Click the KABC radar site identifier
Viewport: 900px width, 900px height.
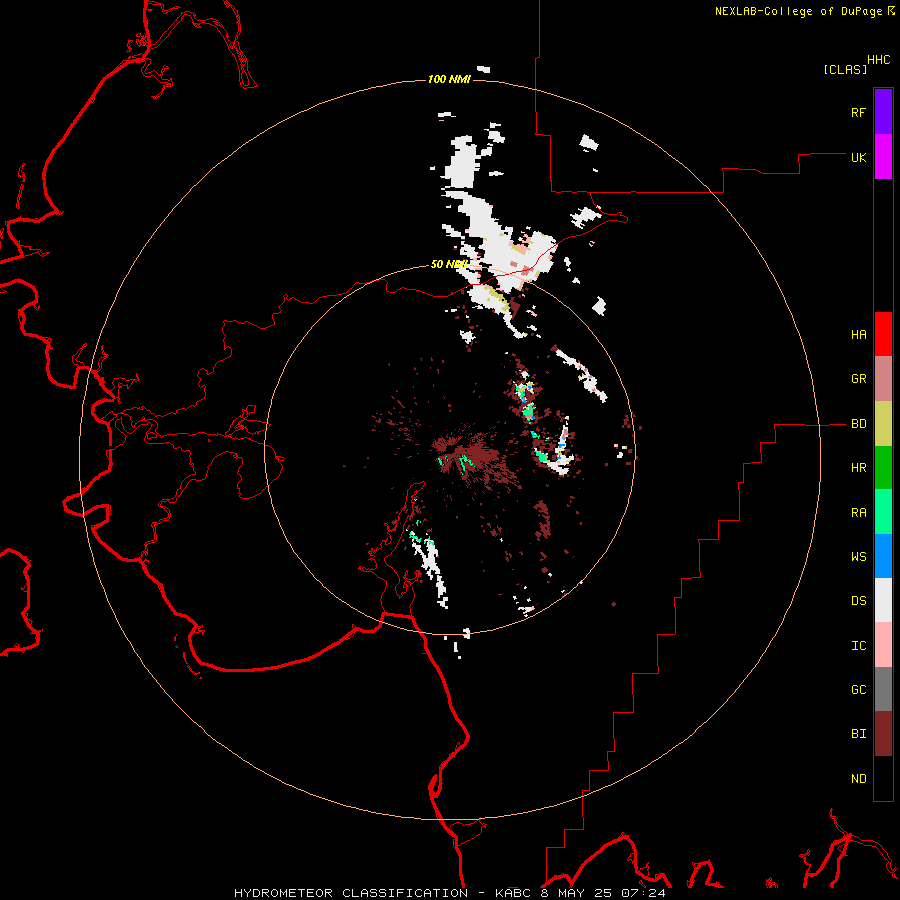coord(513,893)
